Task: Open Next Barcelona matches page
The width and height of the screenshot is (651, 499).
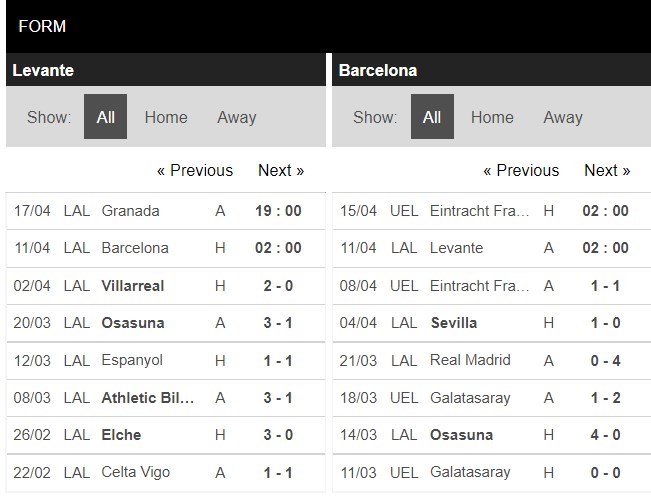Action: [607, 171]
